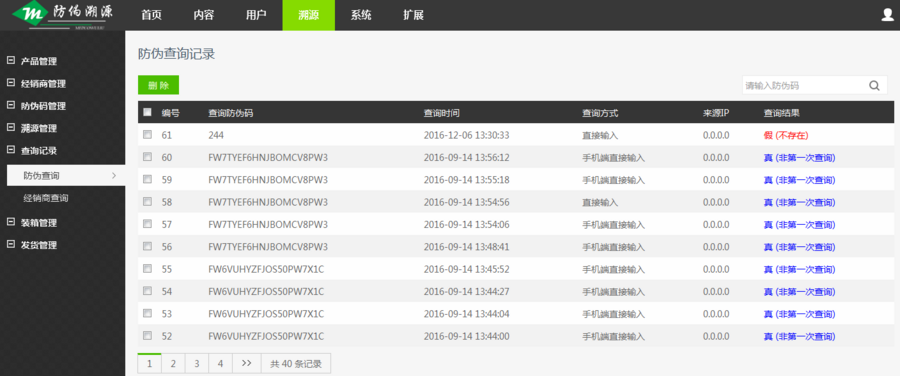Click timestamp 2016-09-14 13:54:56
The image size is (900, 376).
click(x=467, y=202)
